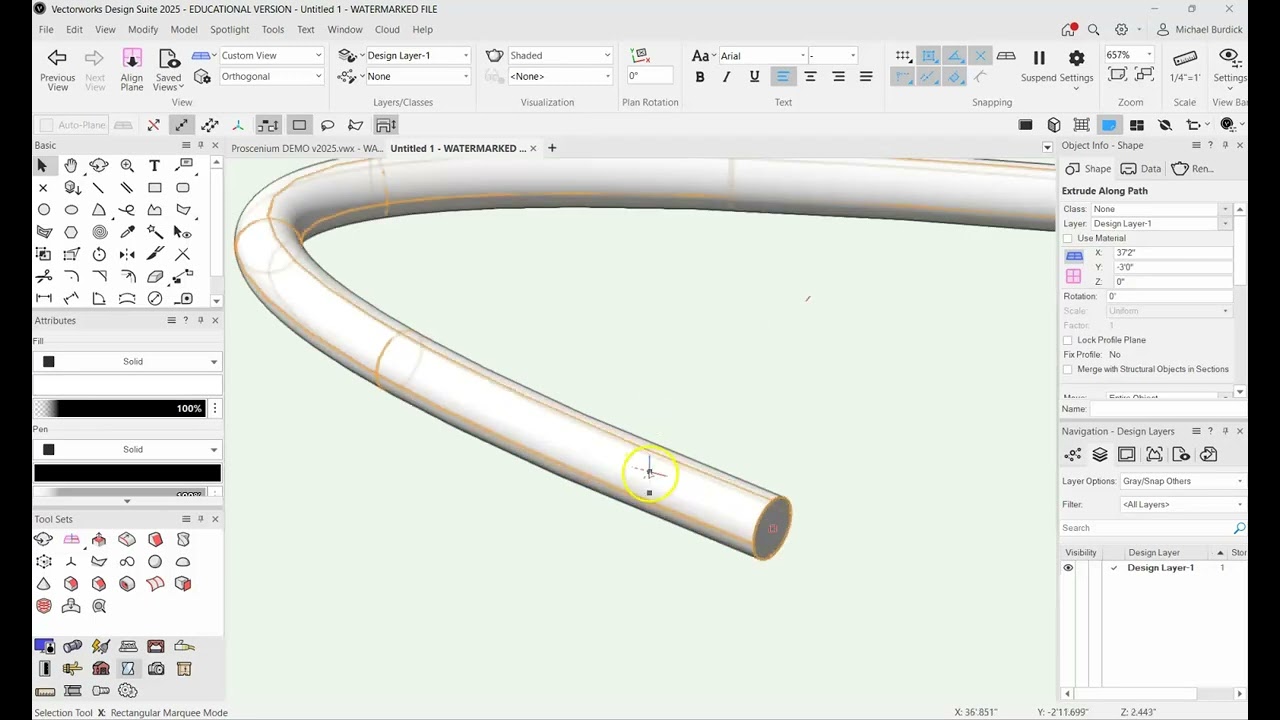Select the Cone tool in Tool Sets
This screenshot has width=1280, height=720.
click(43, 583)
